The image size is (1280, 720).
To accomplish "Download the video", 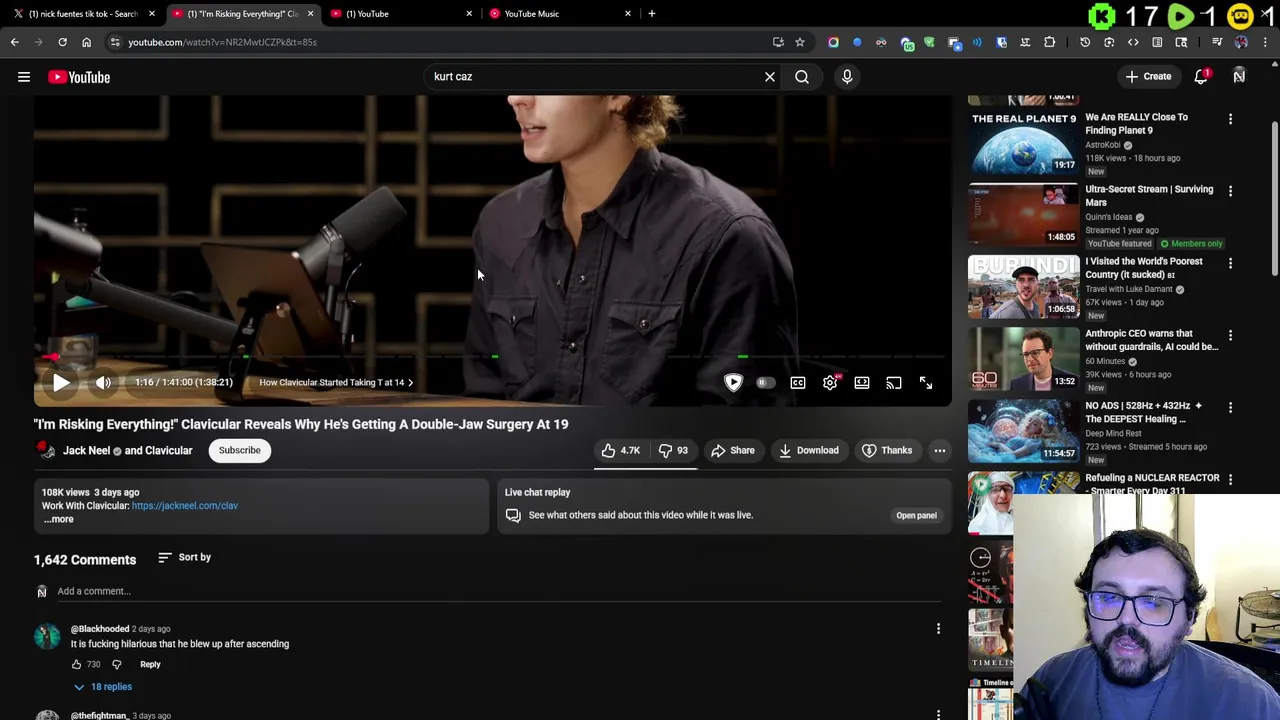I will click(808, 450).
